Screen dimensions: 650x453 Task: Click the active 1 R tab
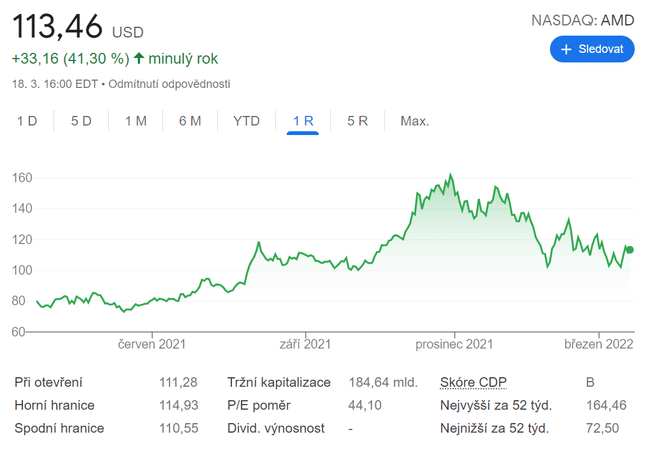(x=303, y=121)
